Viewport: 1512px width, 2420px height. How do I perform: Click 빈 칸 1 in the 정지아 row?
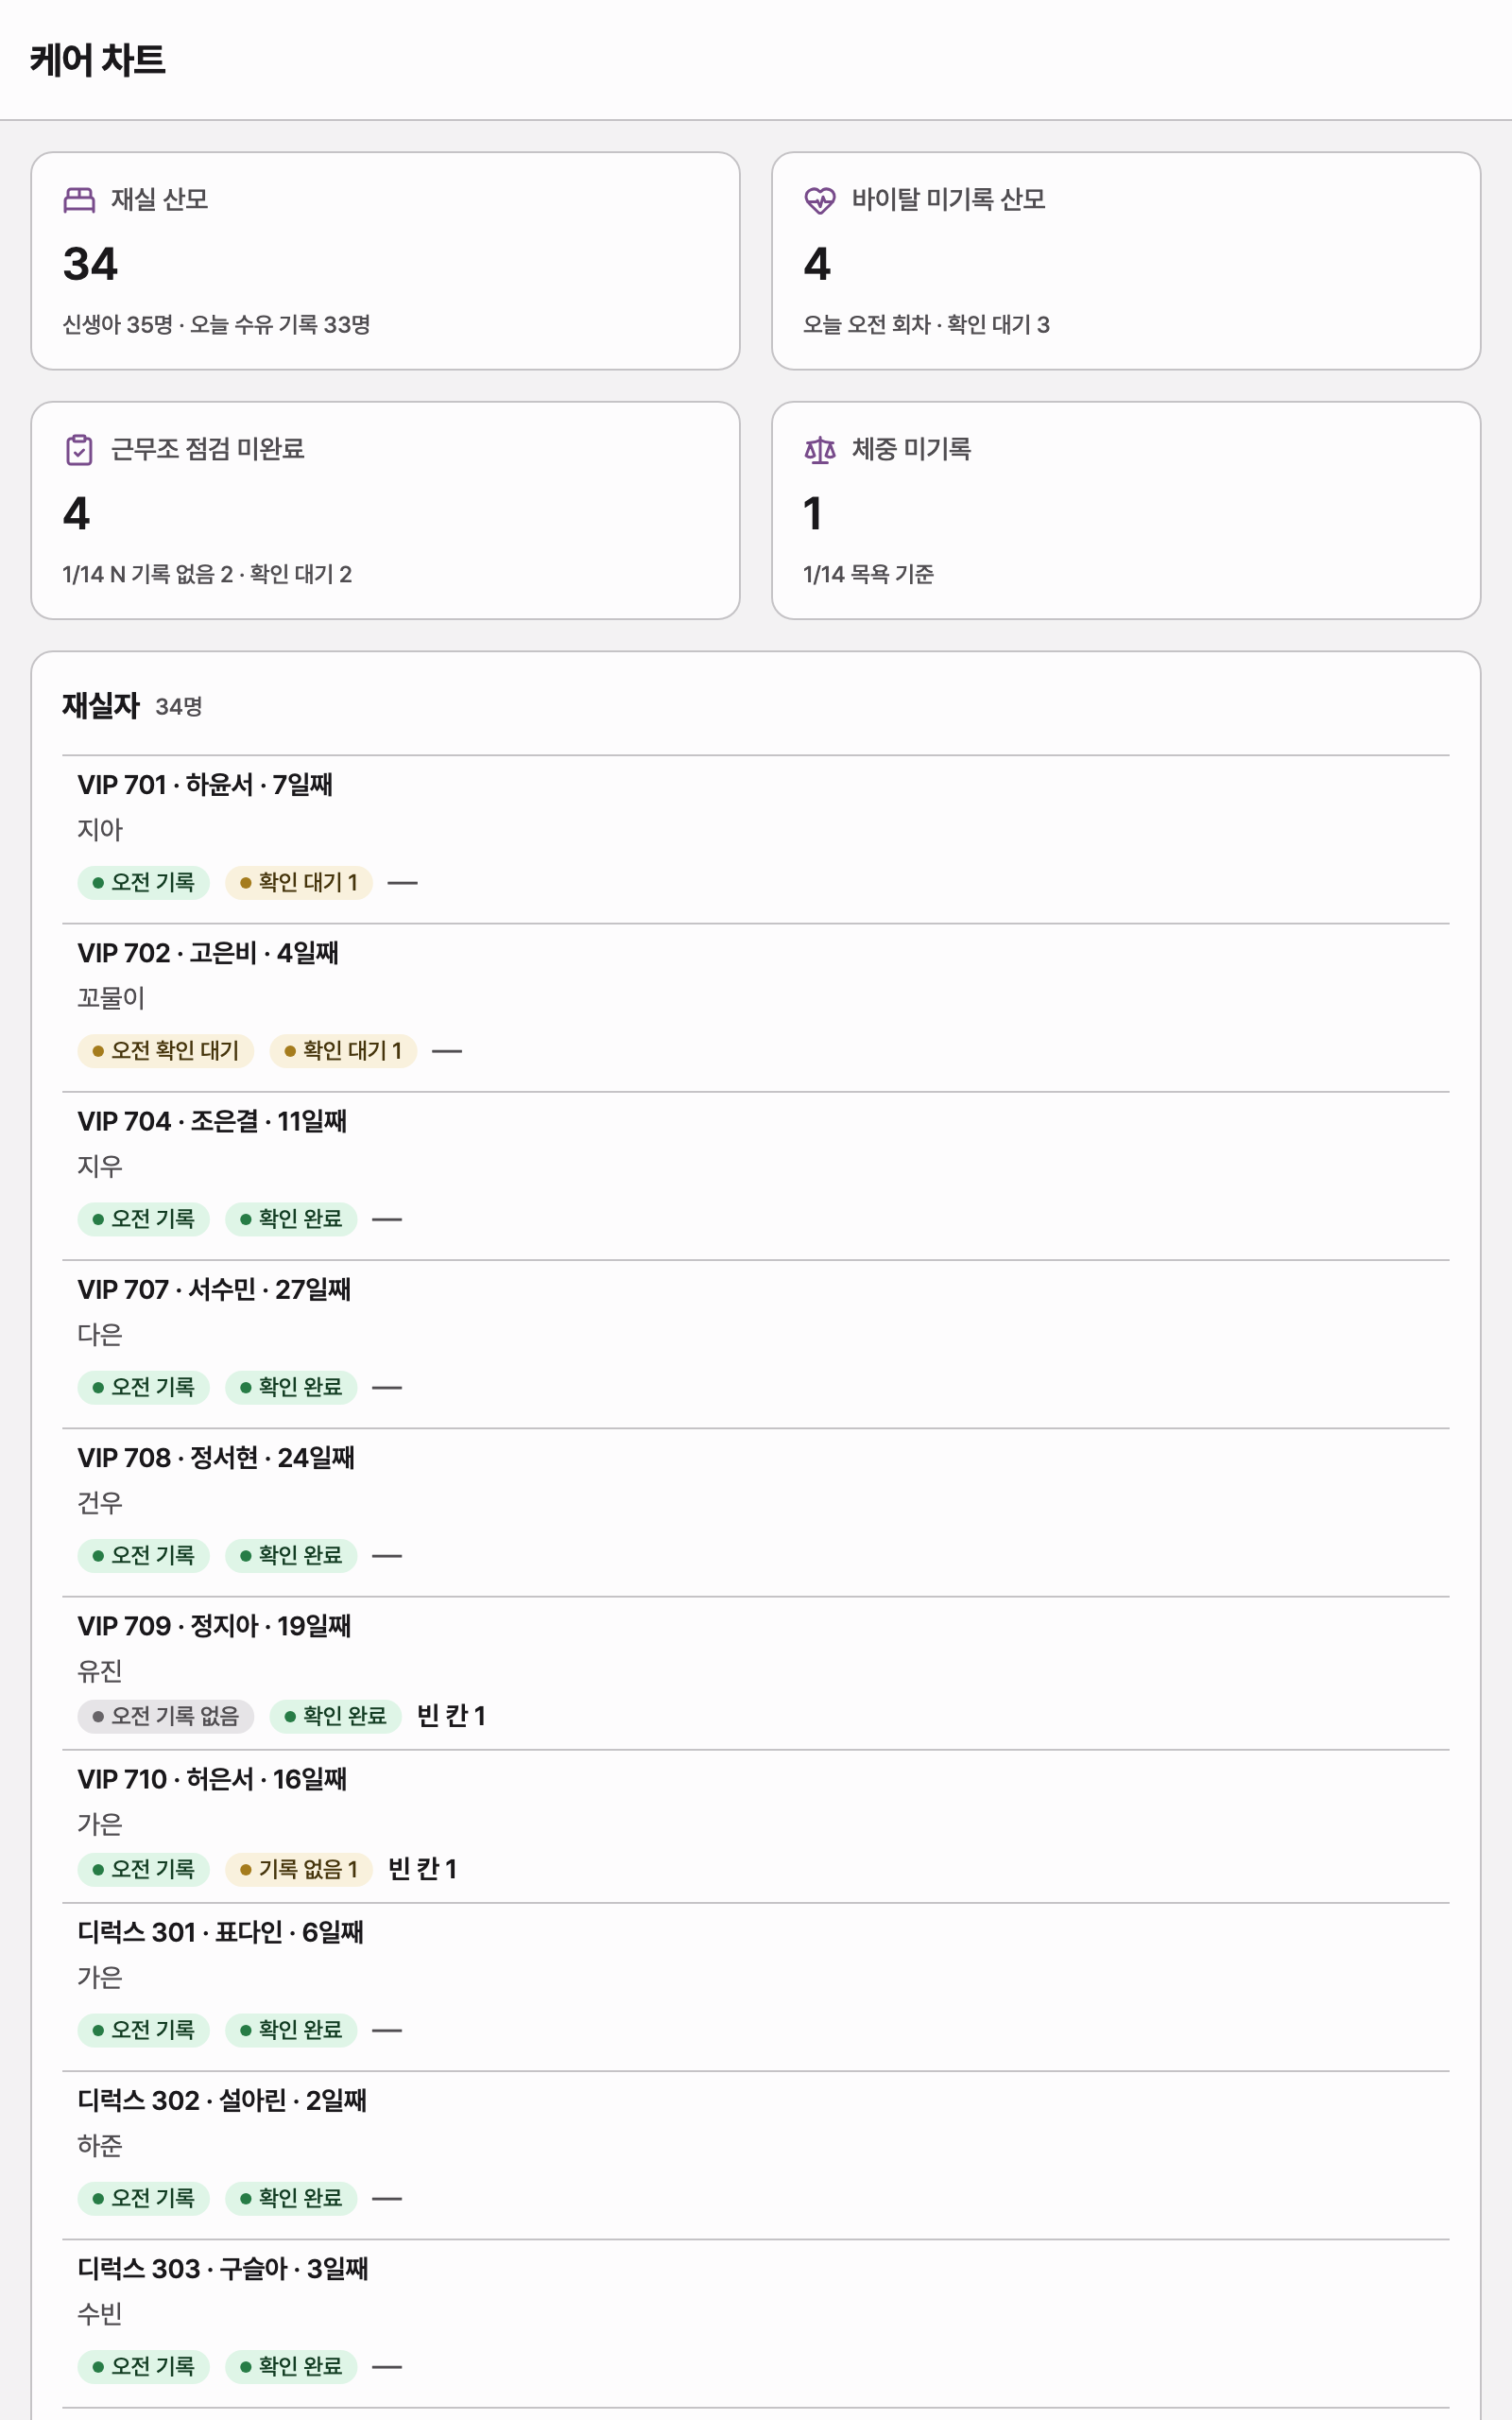[x=451, y=1716]
